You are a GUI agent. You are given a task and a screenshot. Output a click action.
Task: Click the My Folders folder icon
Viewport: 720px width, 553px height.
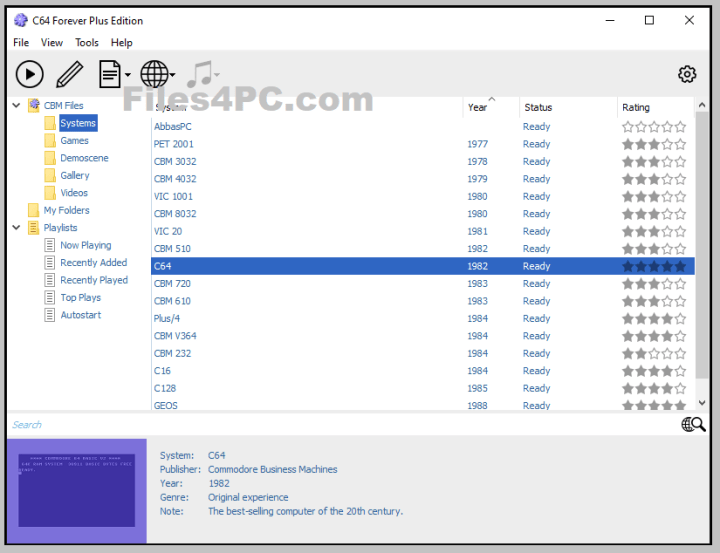coord(33,210)
